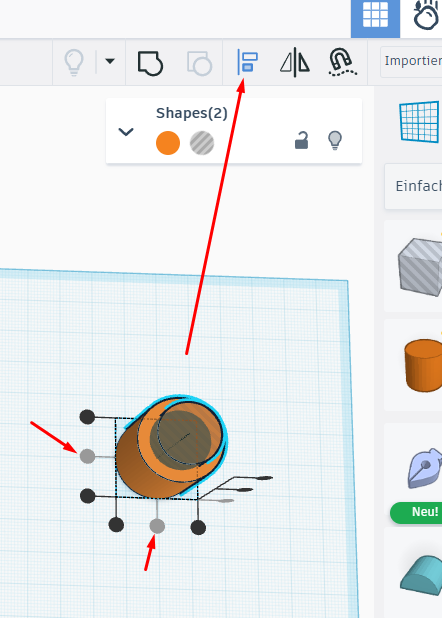Screen dimensions: 442x618
Task: Select the Mirror tool icon
Action: [x=295, y=62]
